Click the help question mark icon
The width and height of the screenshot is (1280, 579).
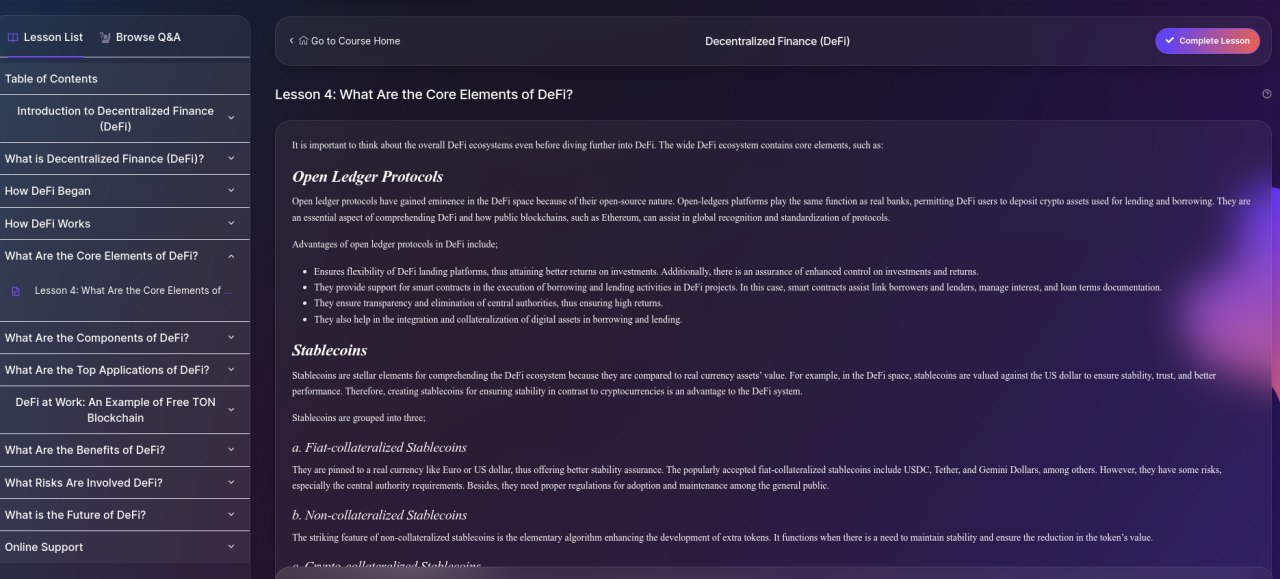coord(1267,94)
